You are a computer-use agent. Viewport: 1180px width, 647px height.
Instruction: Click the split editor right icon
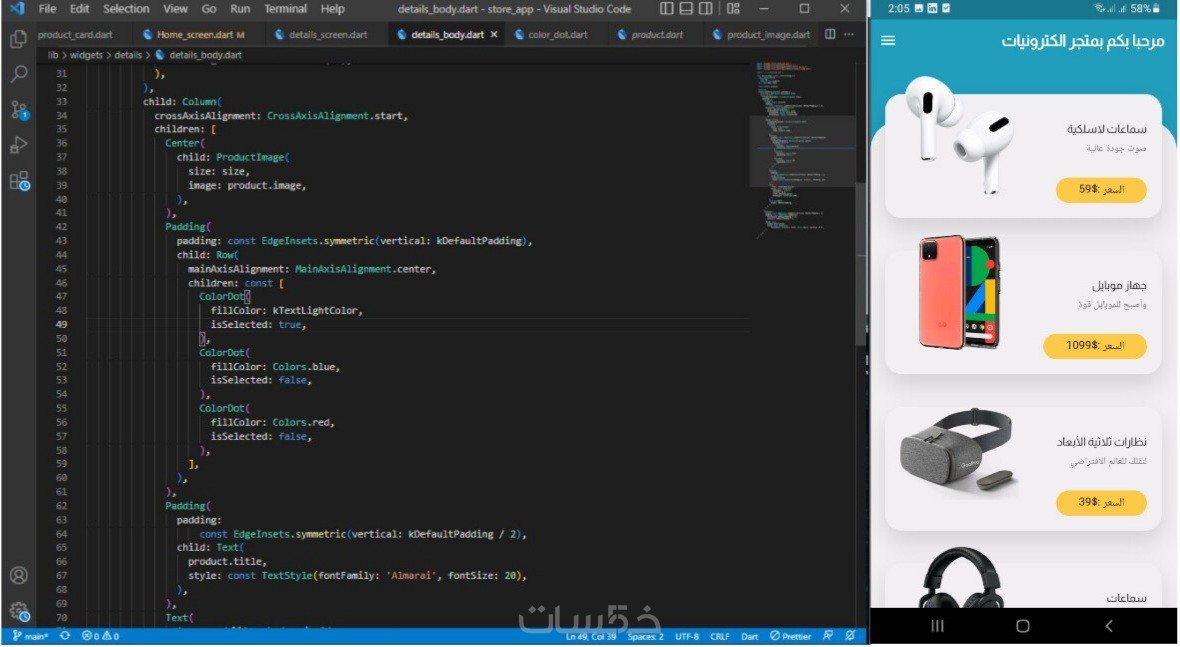pos(830,35)
